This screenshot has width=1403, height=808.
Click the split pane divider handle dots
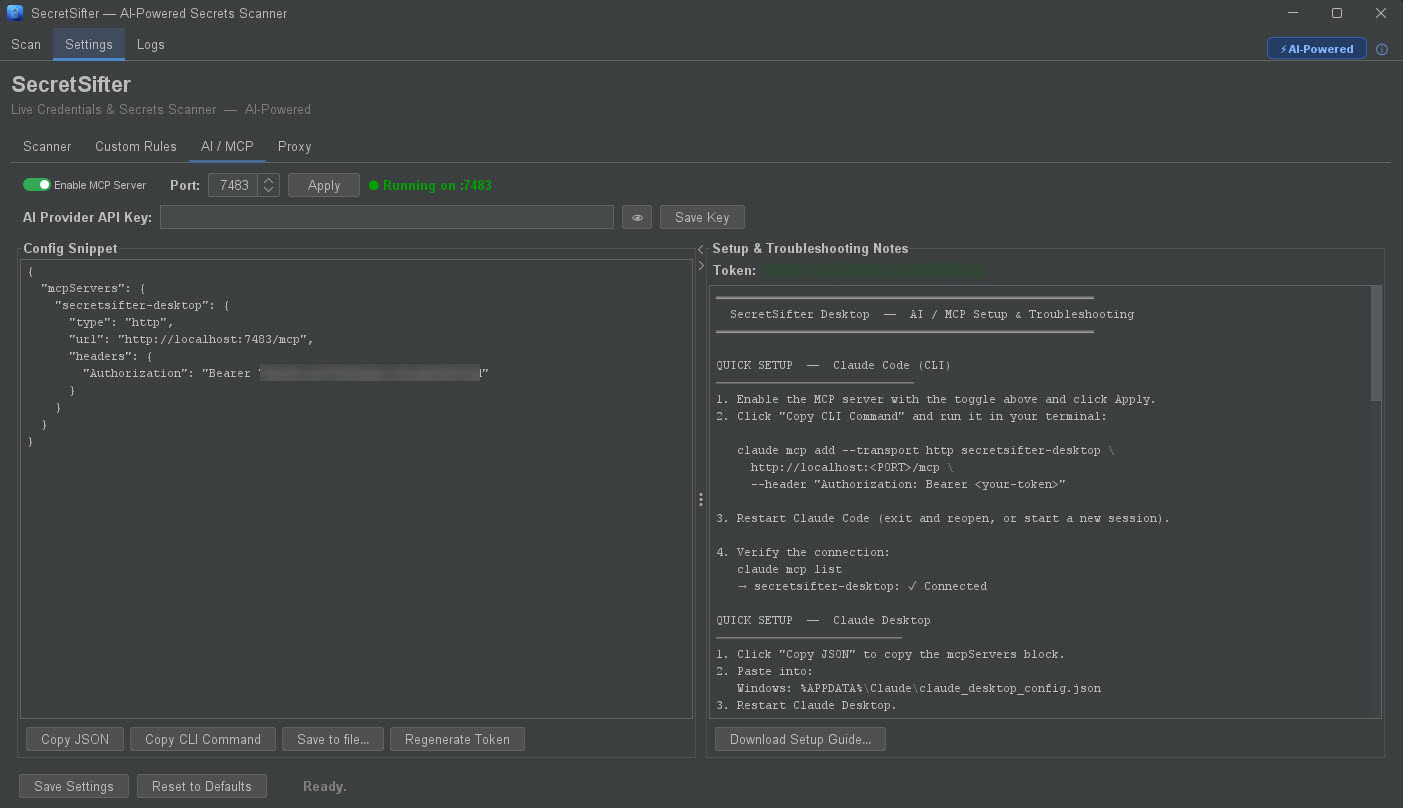[x=701, y=499]
